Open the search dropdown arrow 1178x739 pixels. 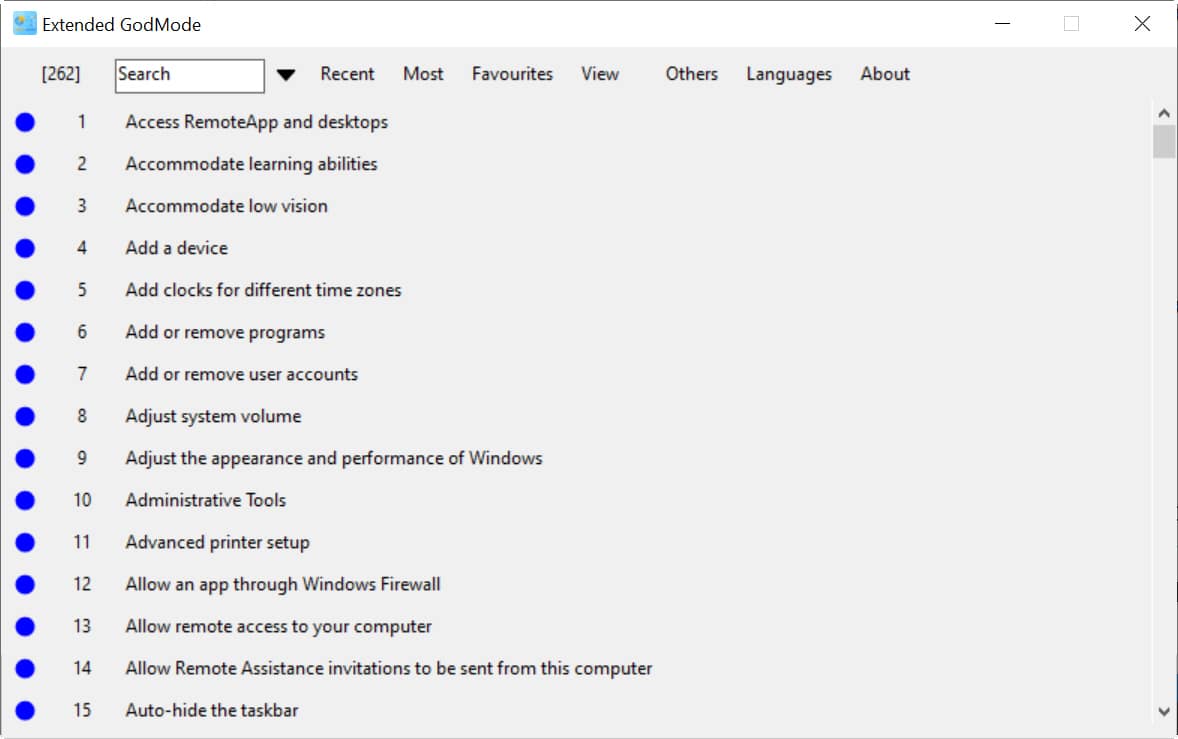(x=286, y=75)
